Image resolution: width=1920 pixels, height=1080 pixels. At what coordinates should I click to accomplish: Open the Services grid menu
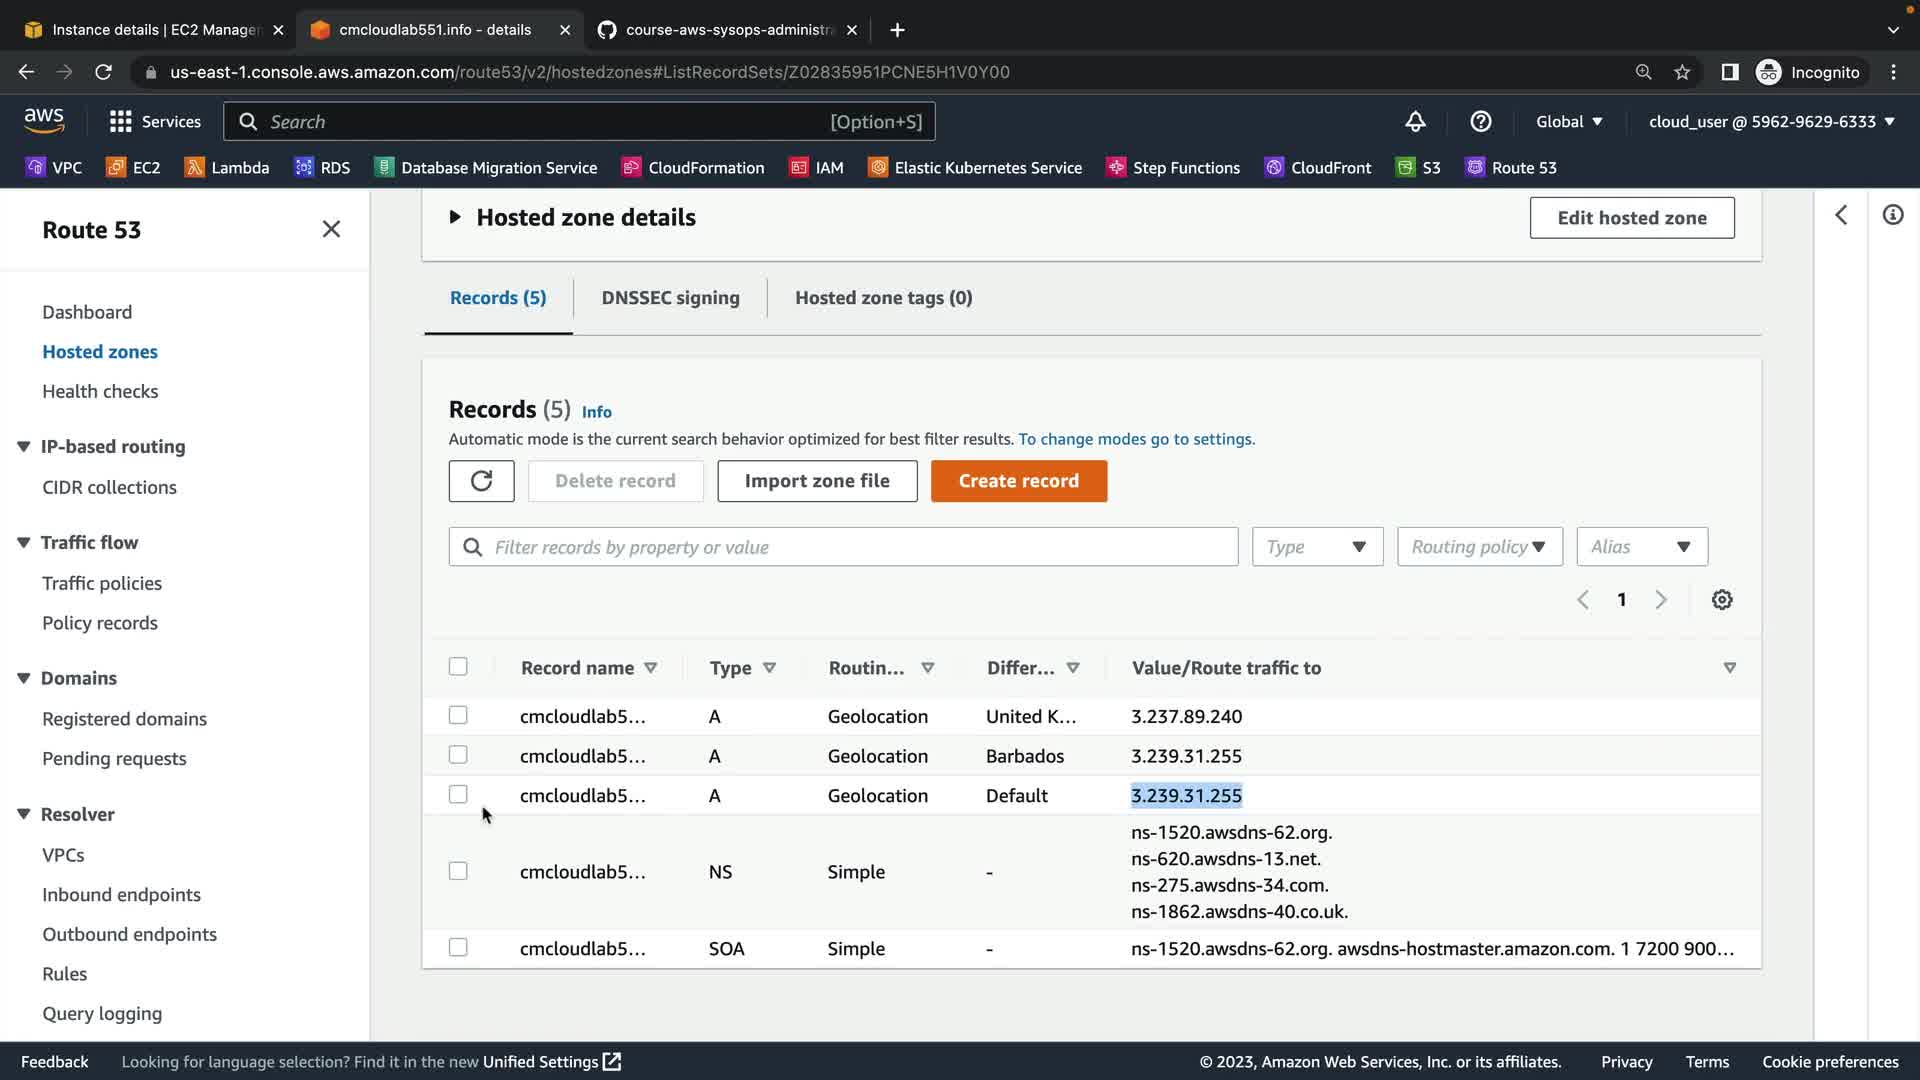[x=155, y=122]
